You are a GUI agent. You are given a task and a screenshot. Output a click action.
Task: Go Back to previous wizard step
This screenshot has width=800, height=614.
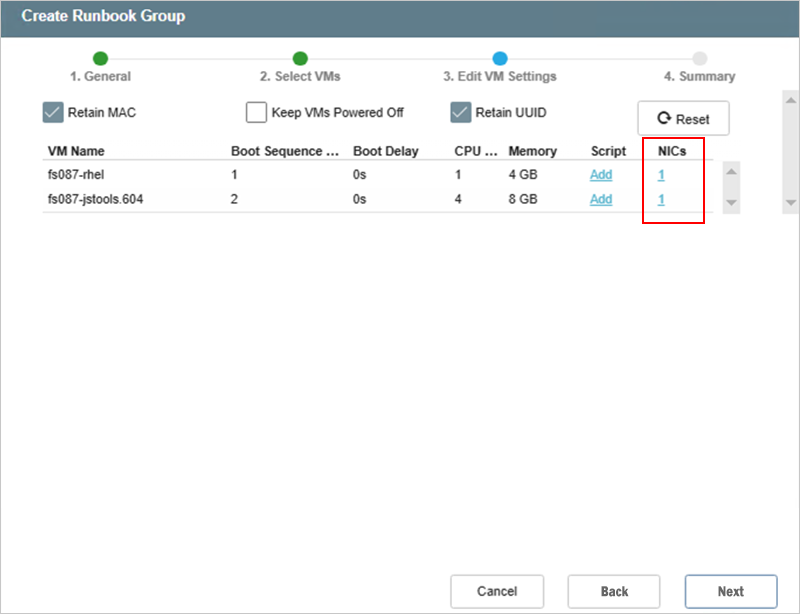click(x=614, y=591)
